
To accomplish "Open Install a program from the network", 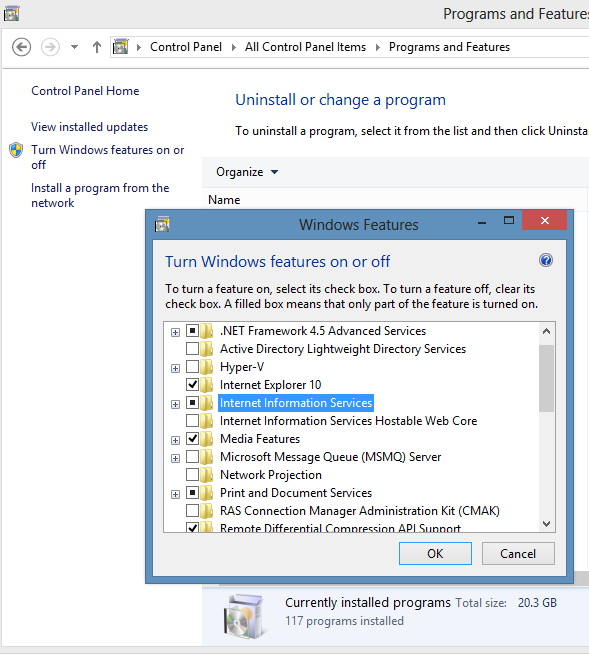I will 100,195.
